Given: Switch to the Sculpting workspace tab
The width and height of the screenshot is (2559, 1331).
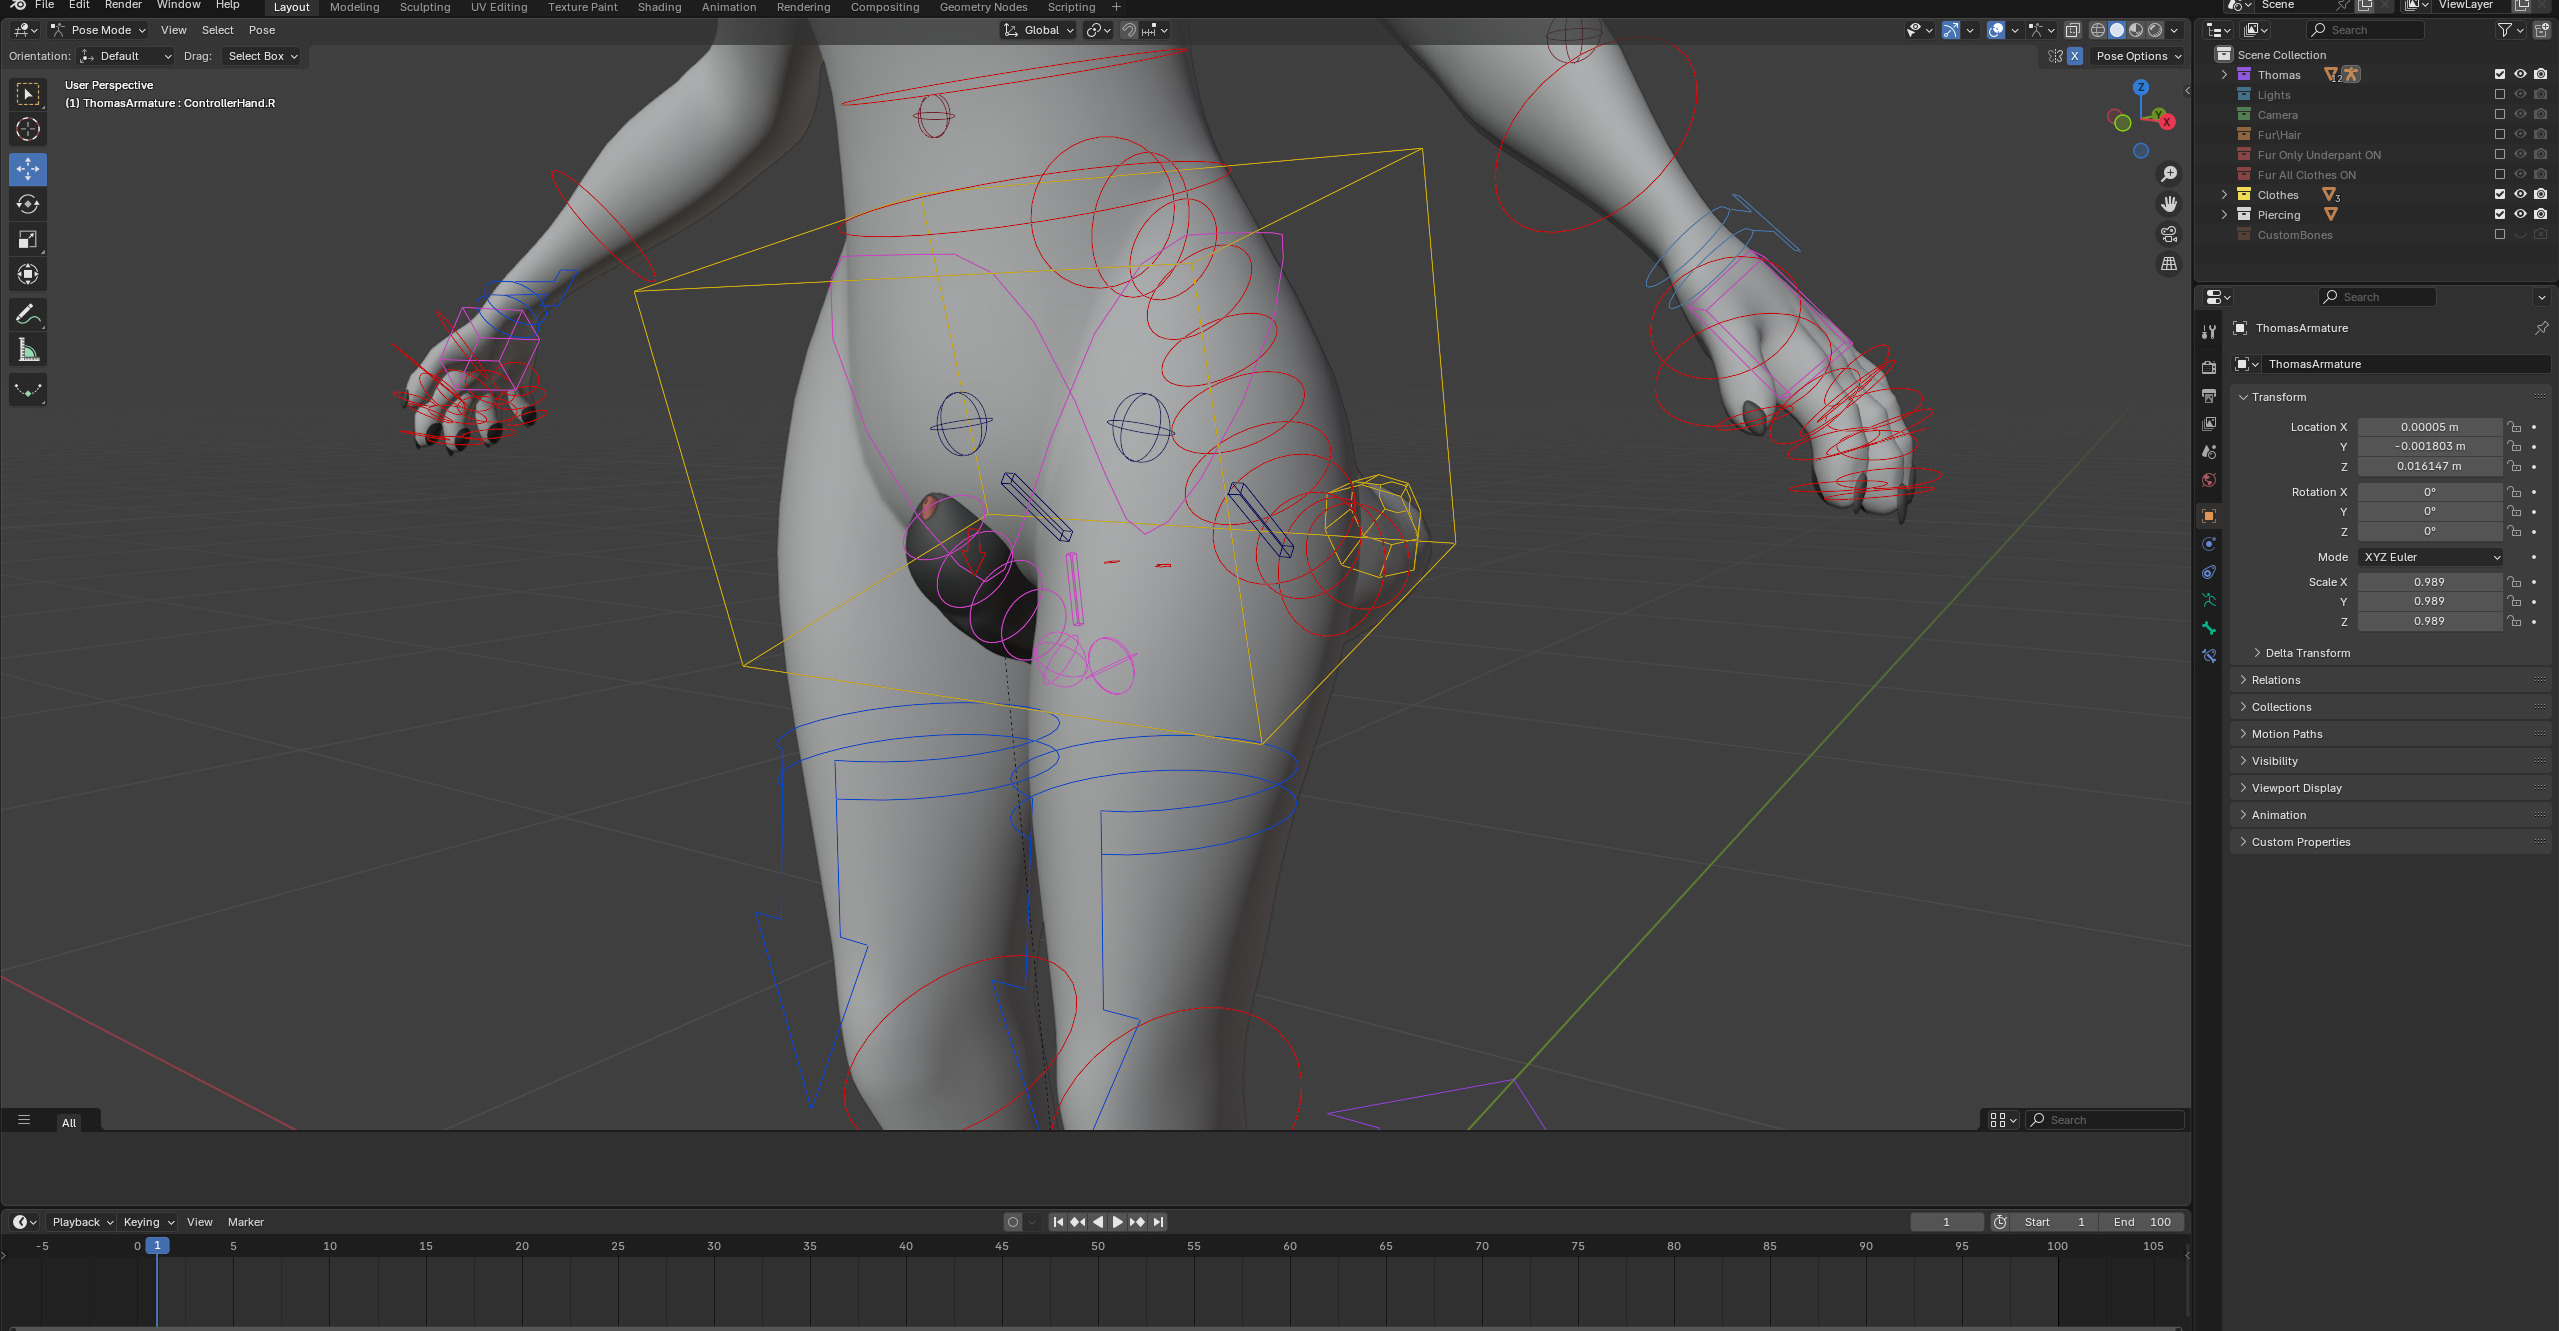Looking at the screenshot, I should pos(425,7).
